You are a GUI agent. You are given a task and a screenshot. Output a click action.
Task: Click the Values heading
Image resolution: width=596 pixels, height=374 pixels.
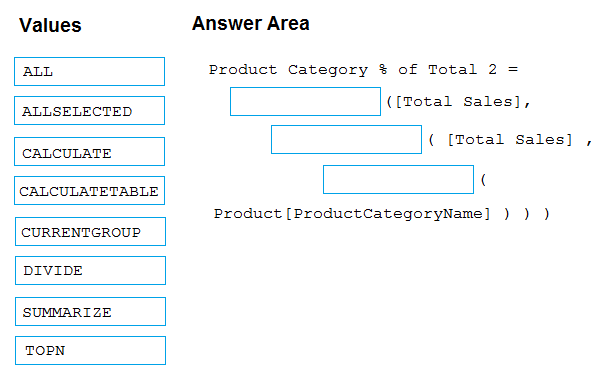click(x=50, y=25)
